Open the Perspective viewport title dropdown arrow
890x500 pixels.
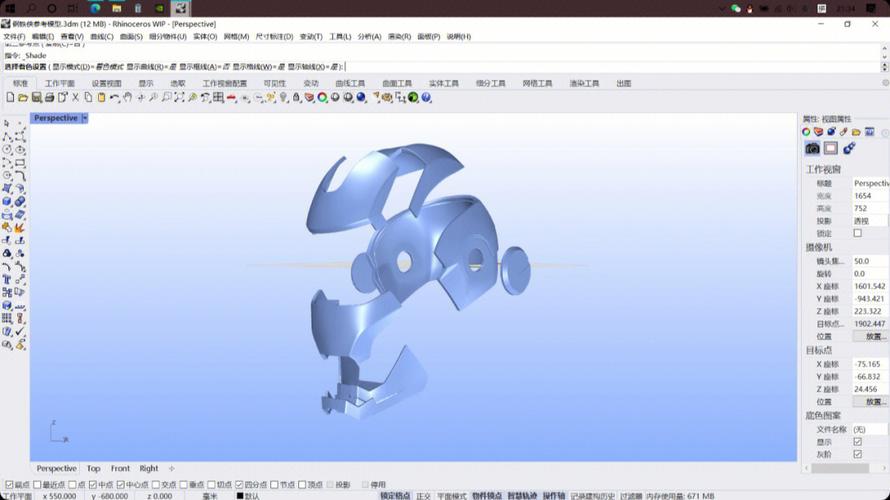[x=85, y=118]
